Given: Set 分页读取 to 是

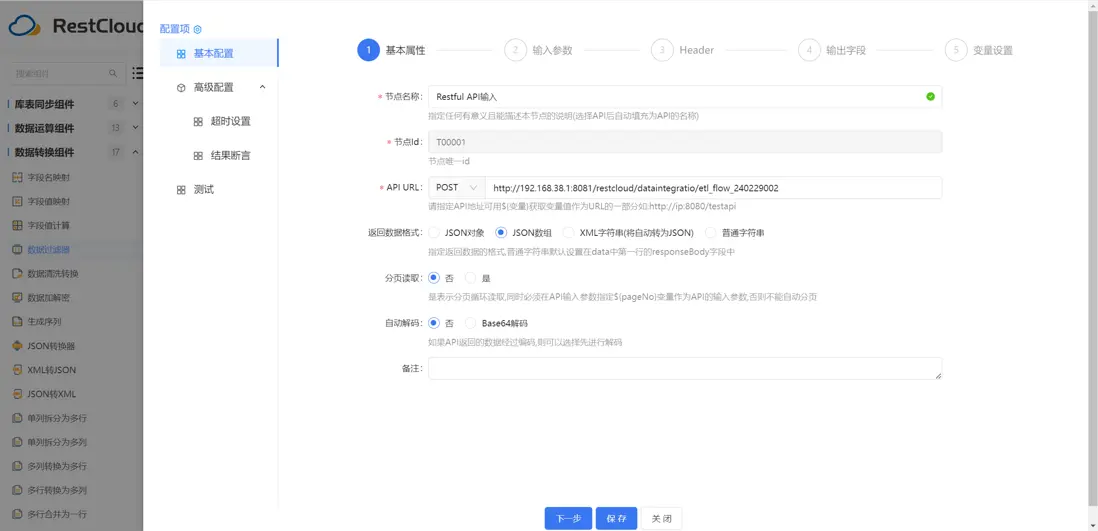Looking at the screenshot, I should tap(471, 278).
